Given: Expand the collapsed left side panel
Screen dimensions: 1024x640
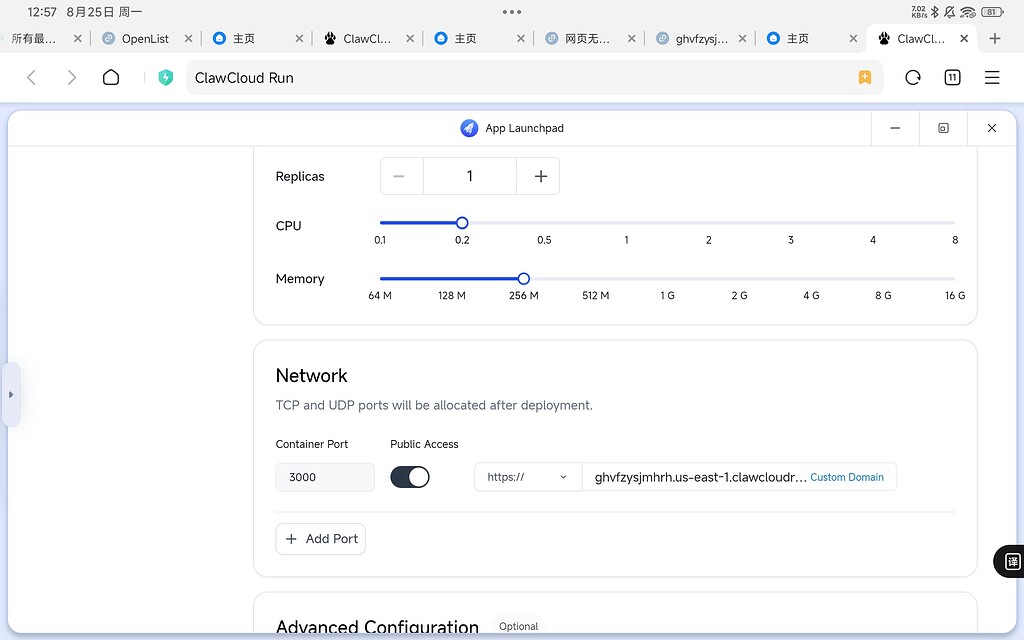Looking at the screenshot, I should (x=11, y=394).
